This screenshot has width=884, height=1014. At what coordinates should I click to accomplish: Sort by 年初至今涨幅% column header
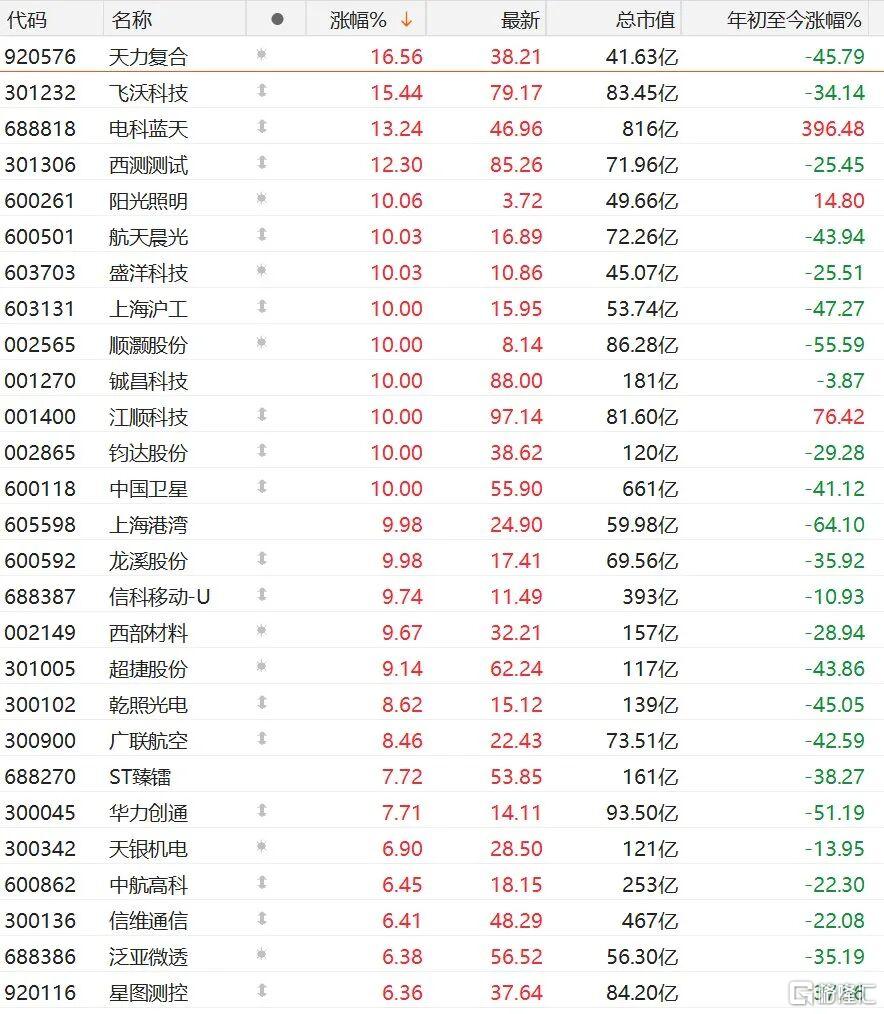click(794, 20)
